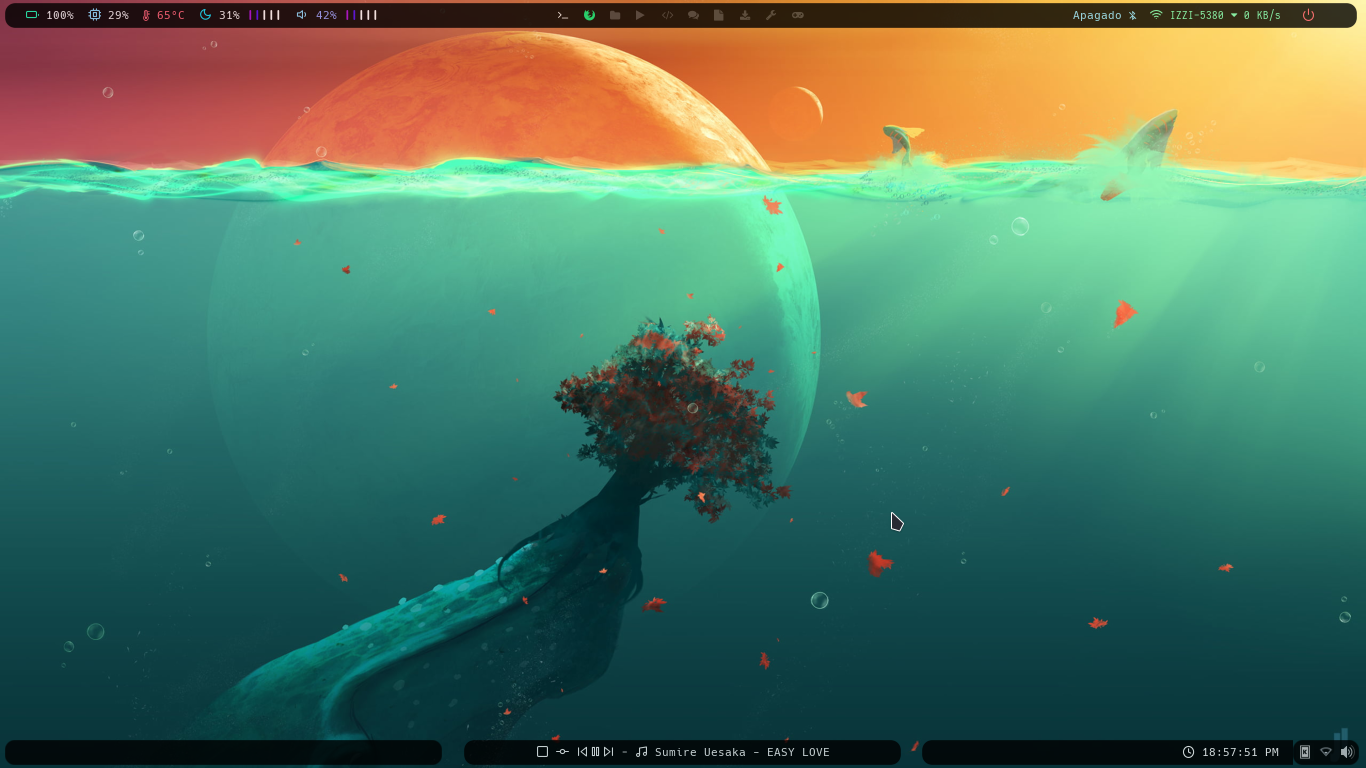Click the clock icon in bottom bar

click(x=1188, y=752)
